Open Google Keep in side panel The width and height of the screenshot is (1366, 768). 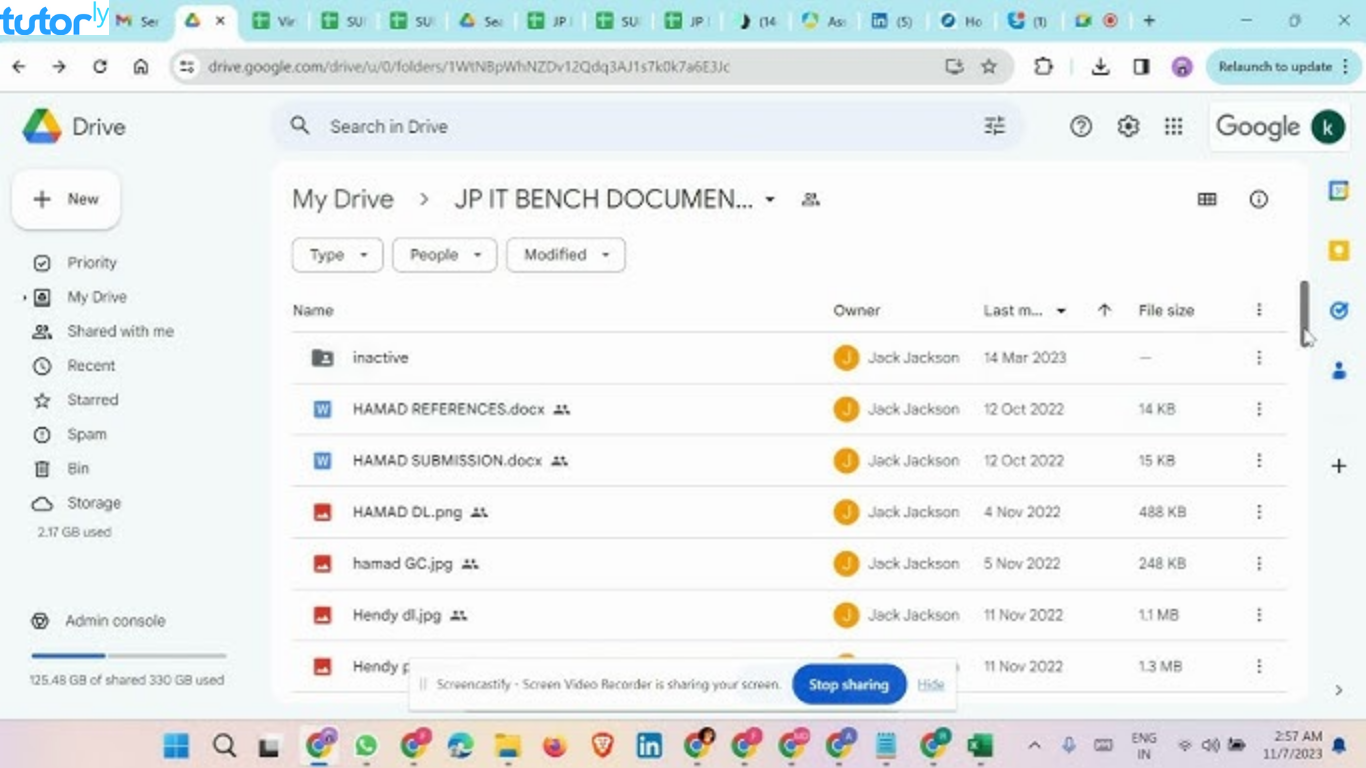pos(1338,250)
